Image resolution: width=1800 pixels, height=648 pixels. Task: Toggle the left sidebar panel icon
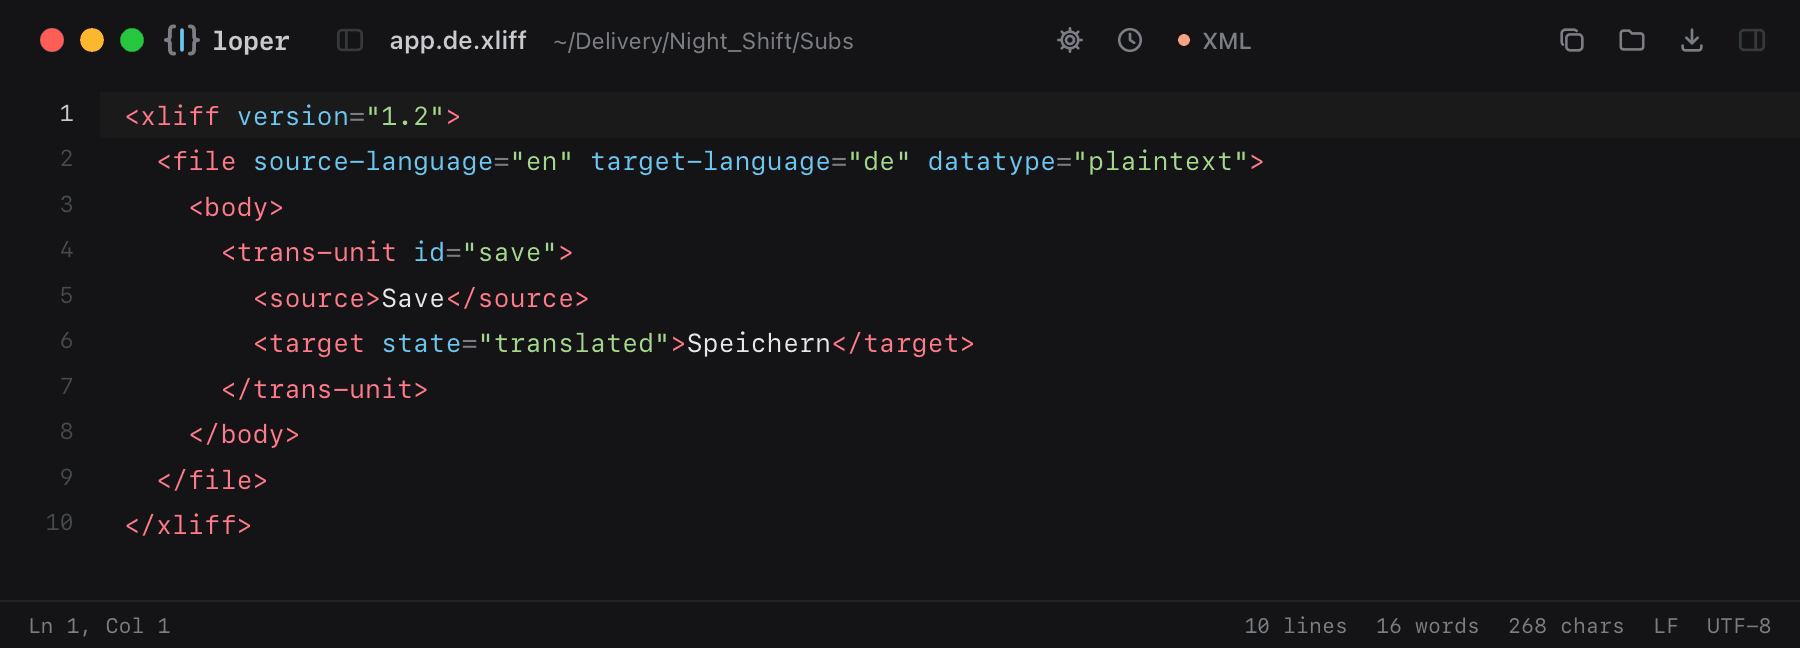[350, 40]
